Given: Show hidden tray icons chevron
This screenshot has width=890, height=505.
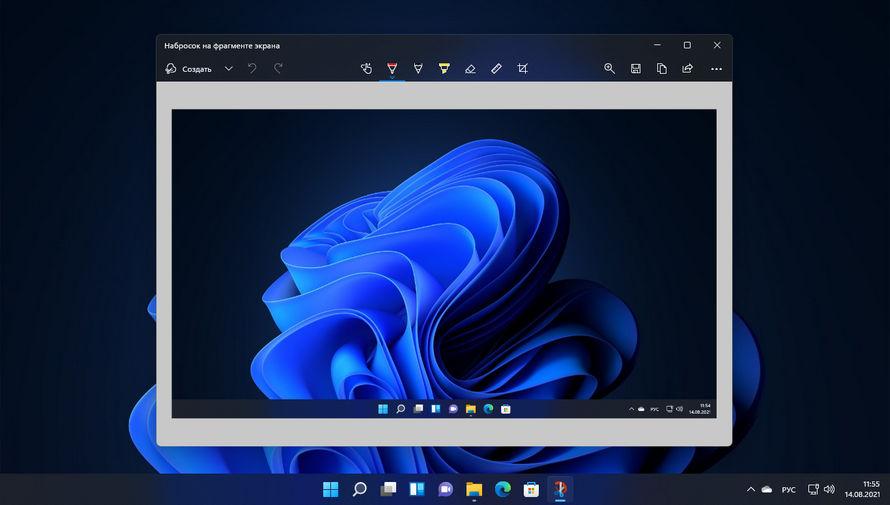Looking at the screenshot, I should coord(751,489).
